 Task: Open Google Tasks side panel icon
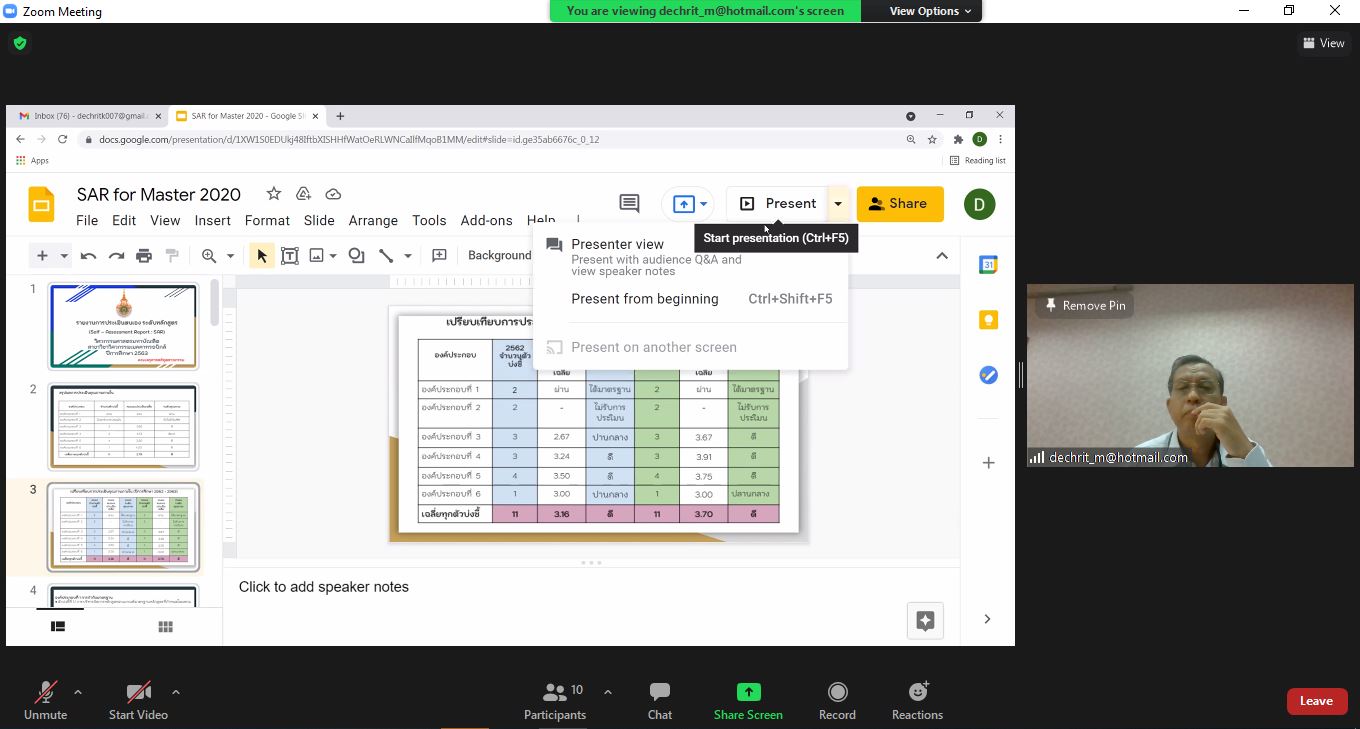(988, 375)
